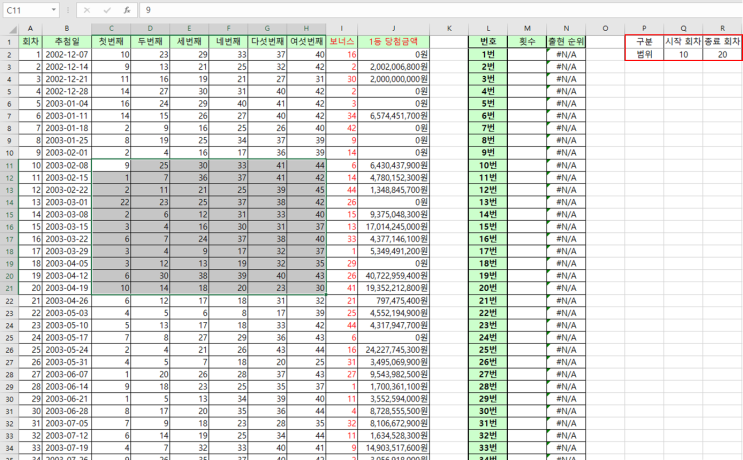Expand the Name Box dropdown arrow

coord(54,10)
